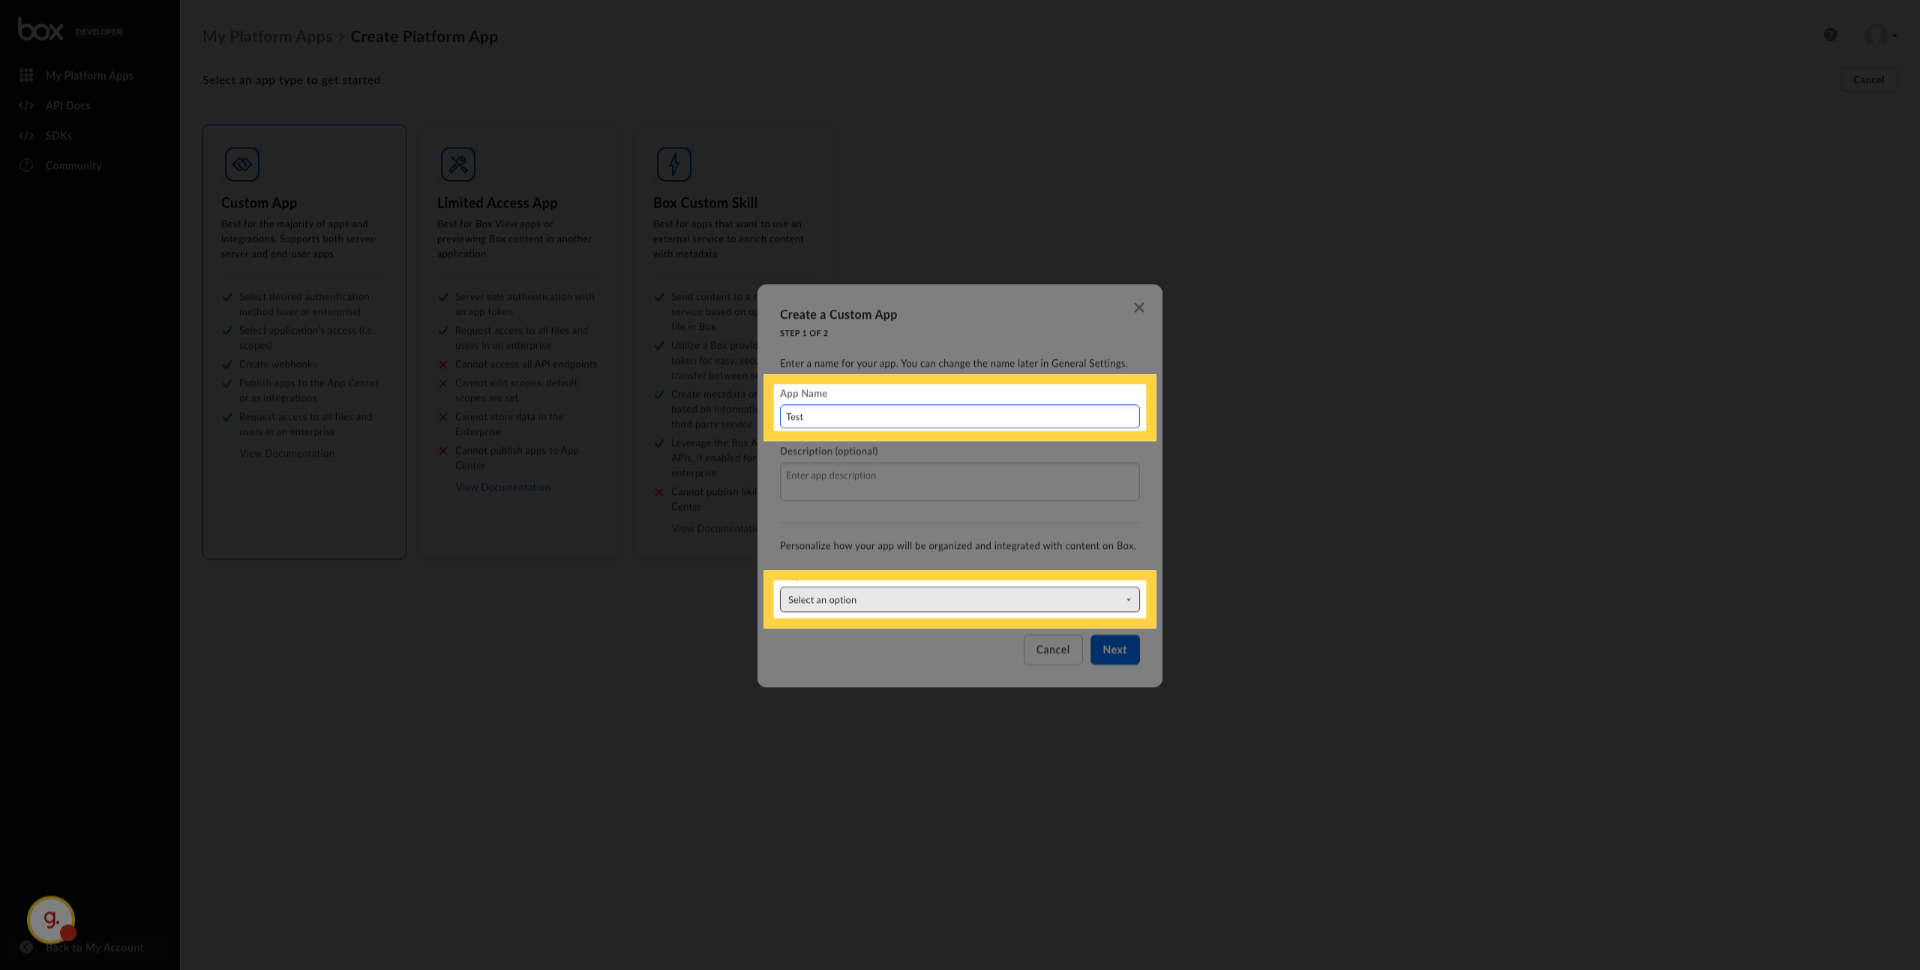Click the Custom App icon
Screen dimensions: 1920x970
[x=241, y=164]
